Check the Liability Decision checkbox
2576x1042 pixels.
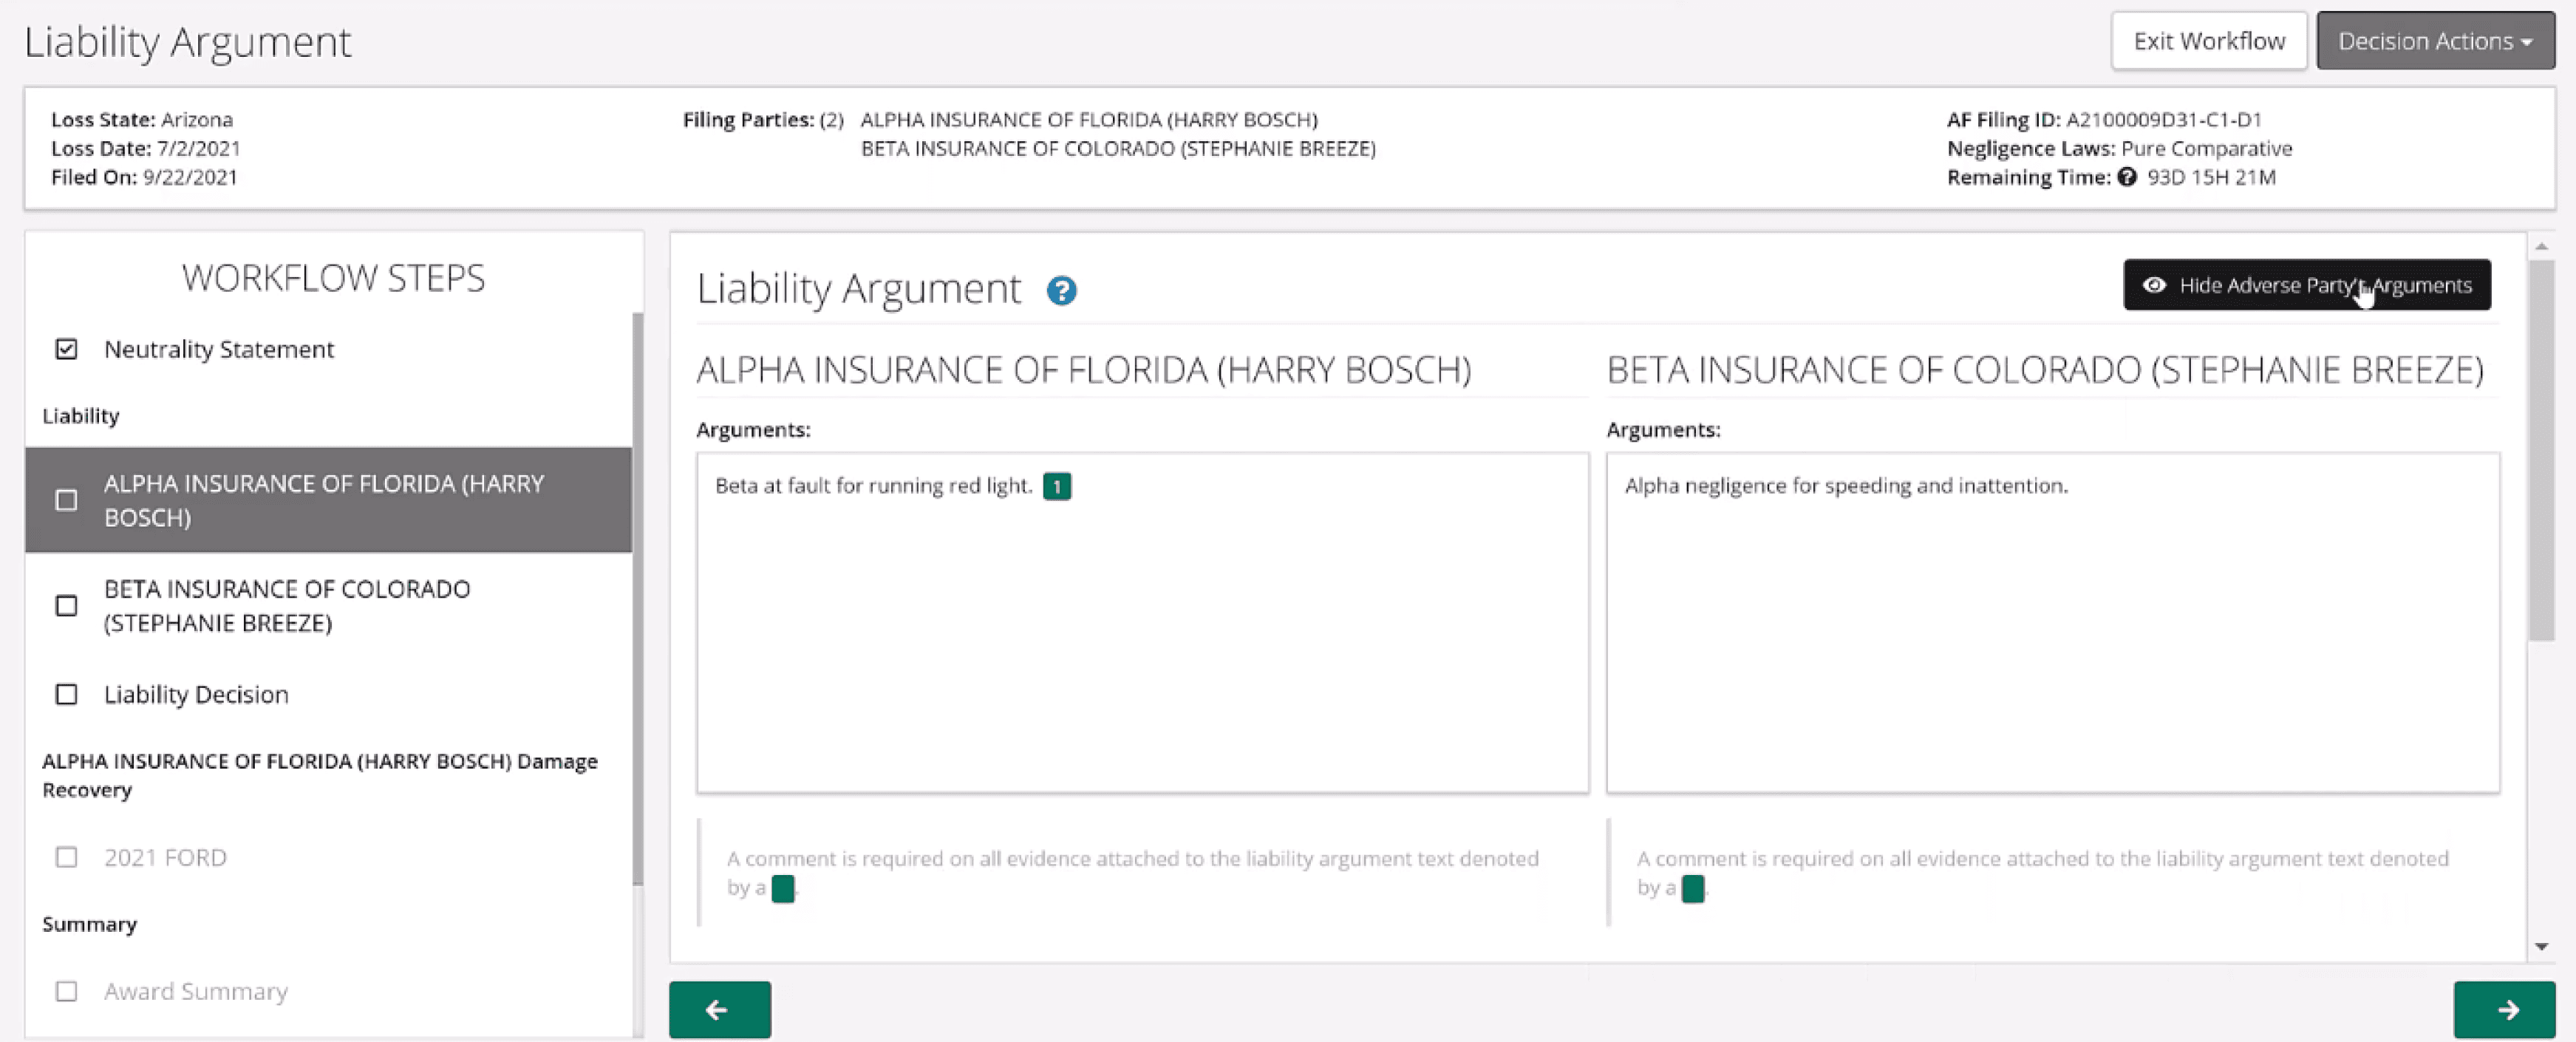(66, 694)
